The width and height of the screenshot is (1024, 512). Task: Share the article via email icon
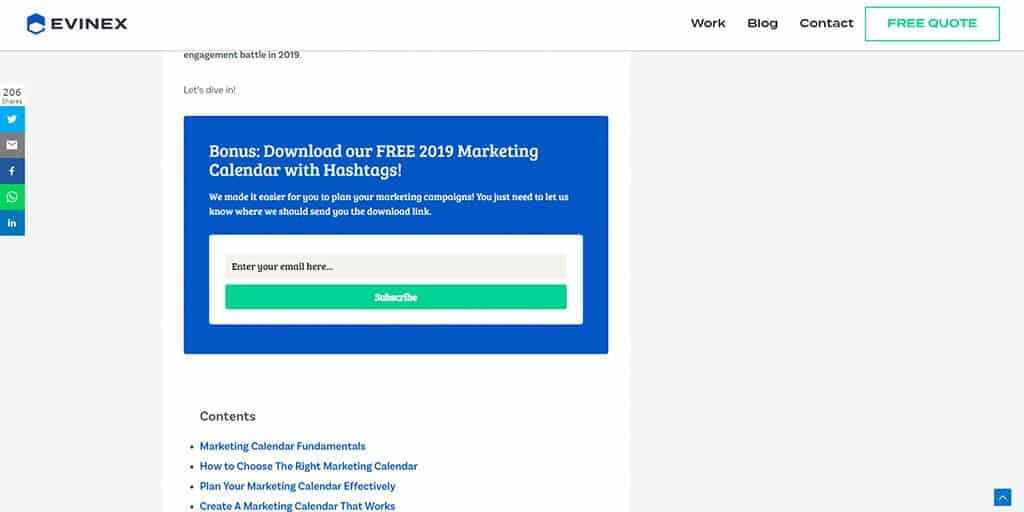[12, 145]
